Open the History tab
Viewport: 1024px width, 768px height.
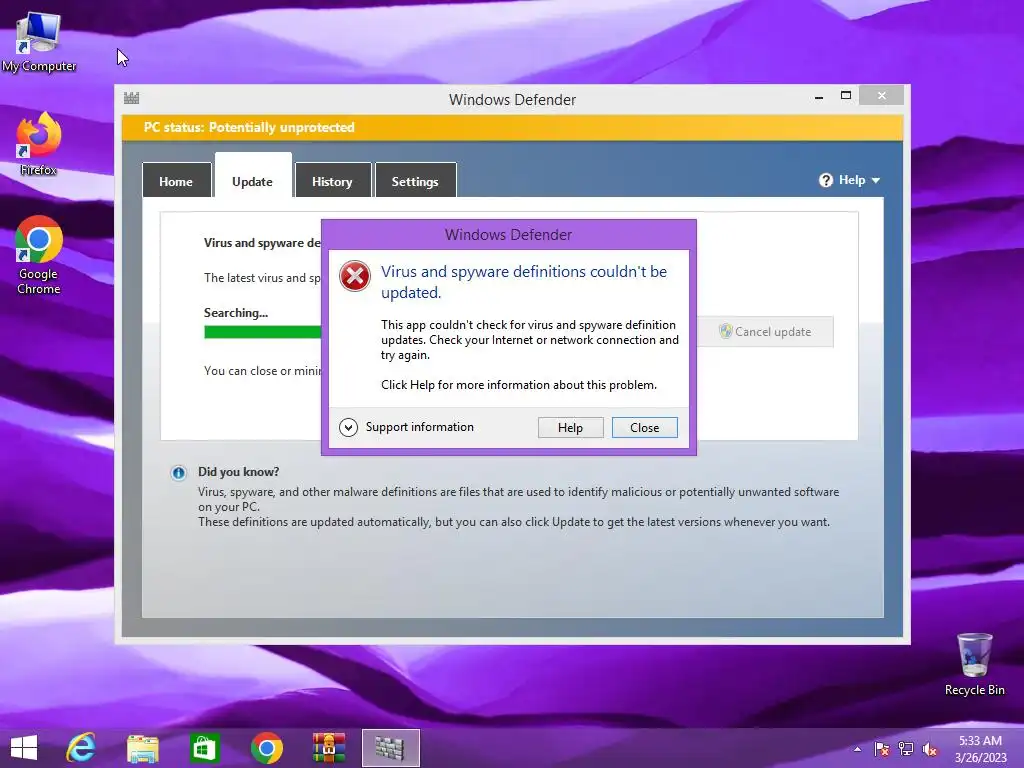(x=332, y=180)
